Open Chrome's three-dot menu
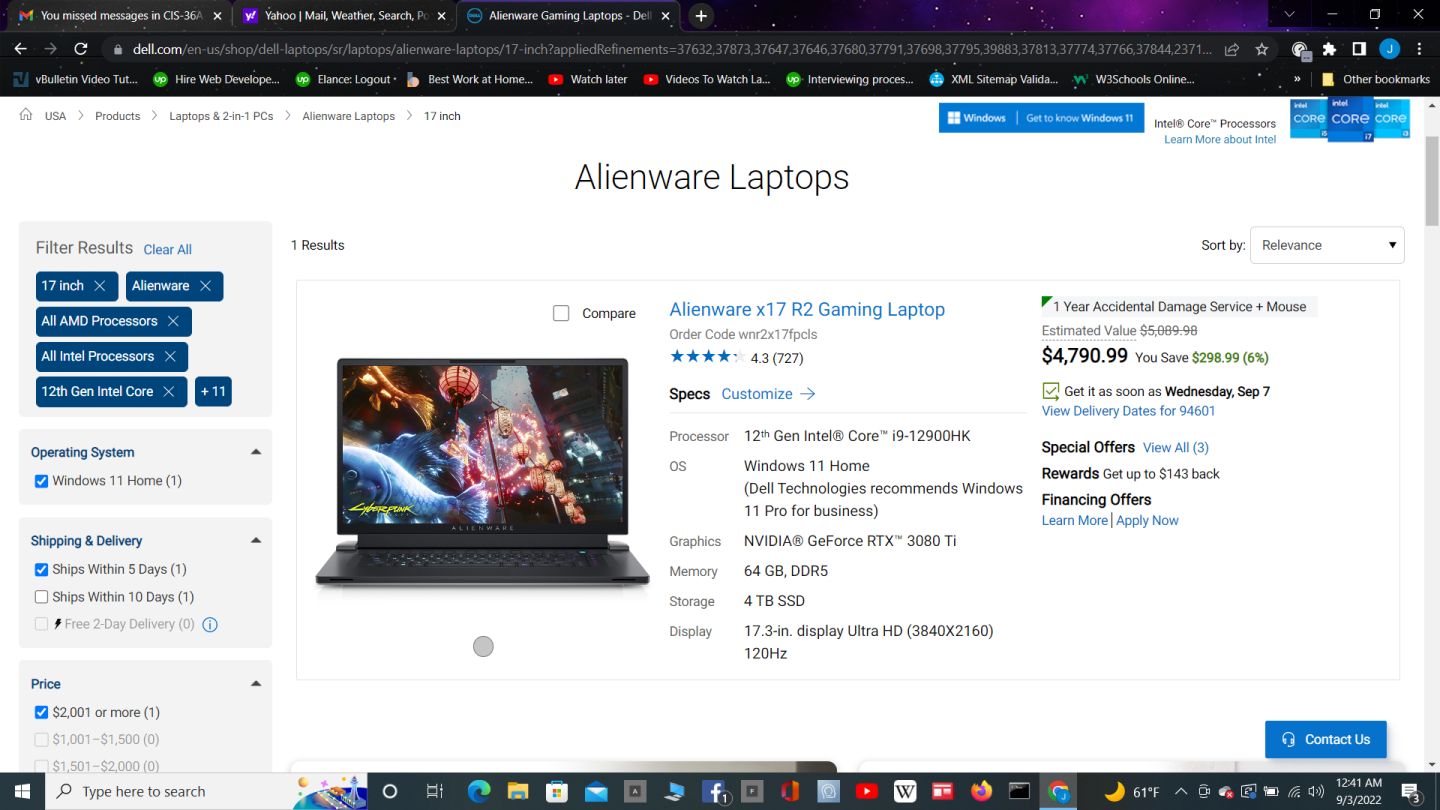 point(1418,48)
